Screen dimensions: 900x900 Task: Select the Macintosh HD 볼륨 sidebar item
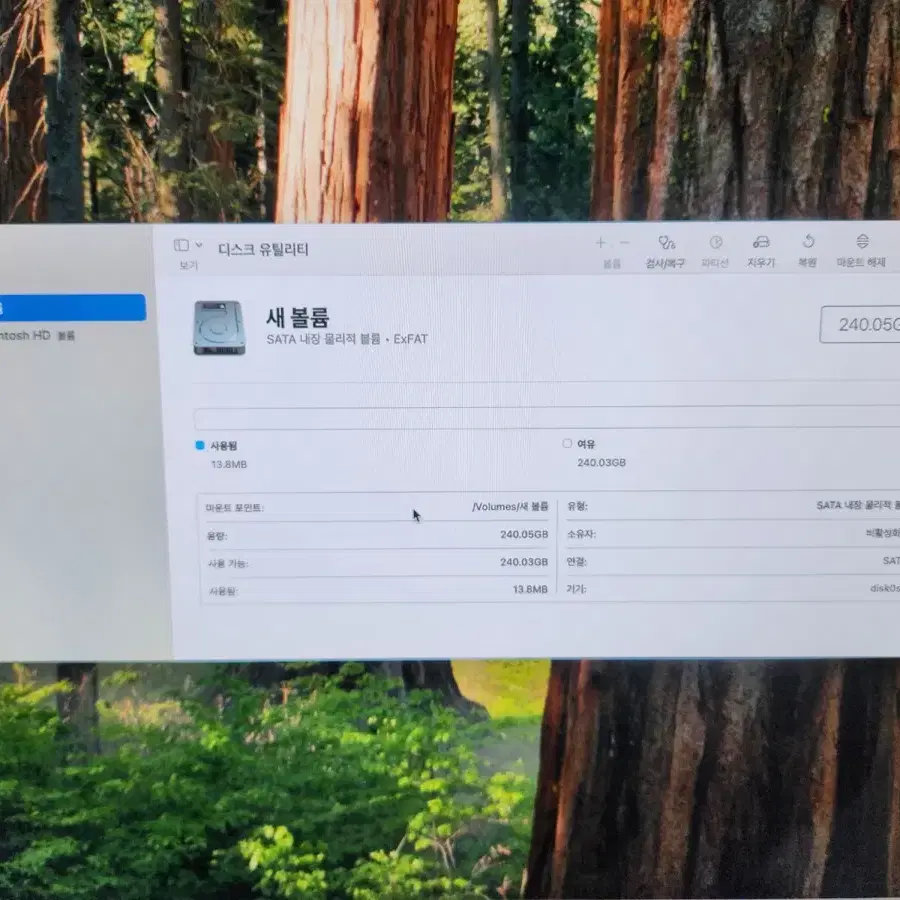(x=37, y=336)
